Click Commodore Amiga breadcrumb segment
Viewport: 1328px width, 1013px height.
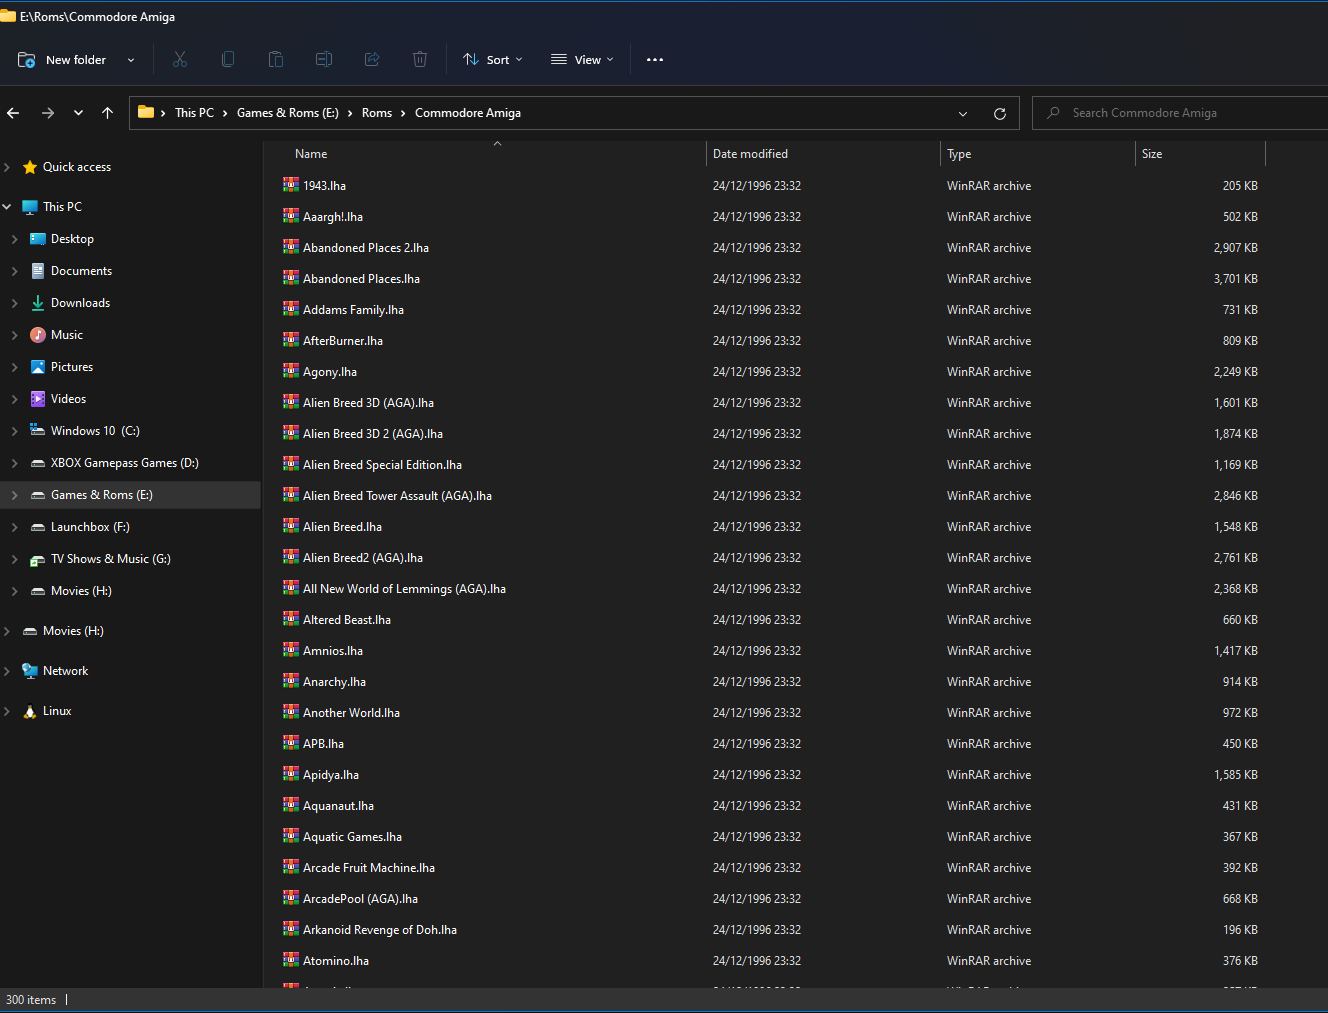pos(468,113)
